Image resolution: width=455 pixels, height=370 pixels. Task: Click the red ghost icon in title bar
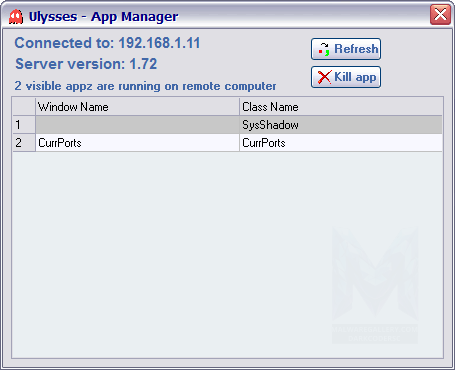[16, 17]
